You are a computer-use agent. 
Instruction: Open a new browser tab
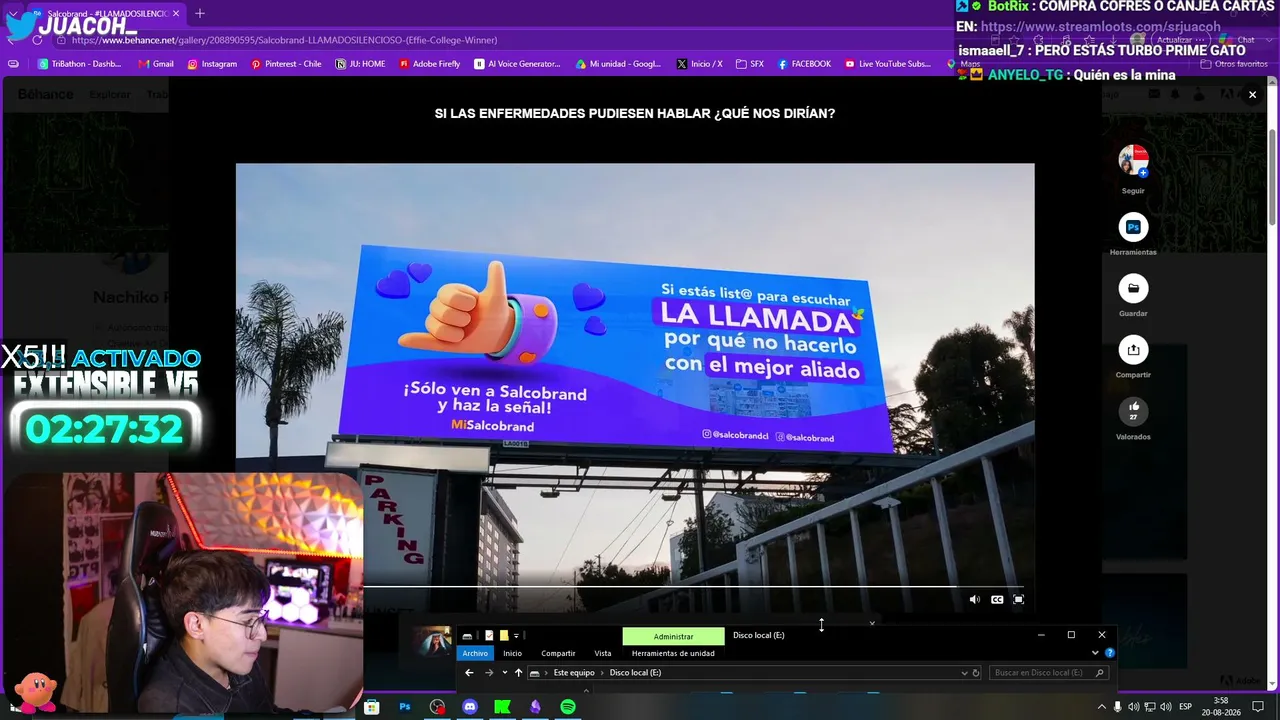(x=200, y=14)
